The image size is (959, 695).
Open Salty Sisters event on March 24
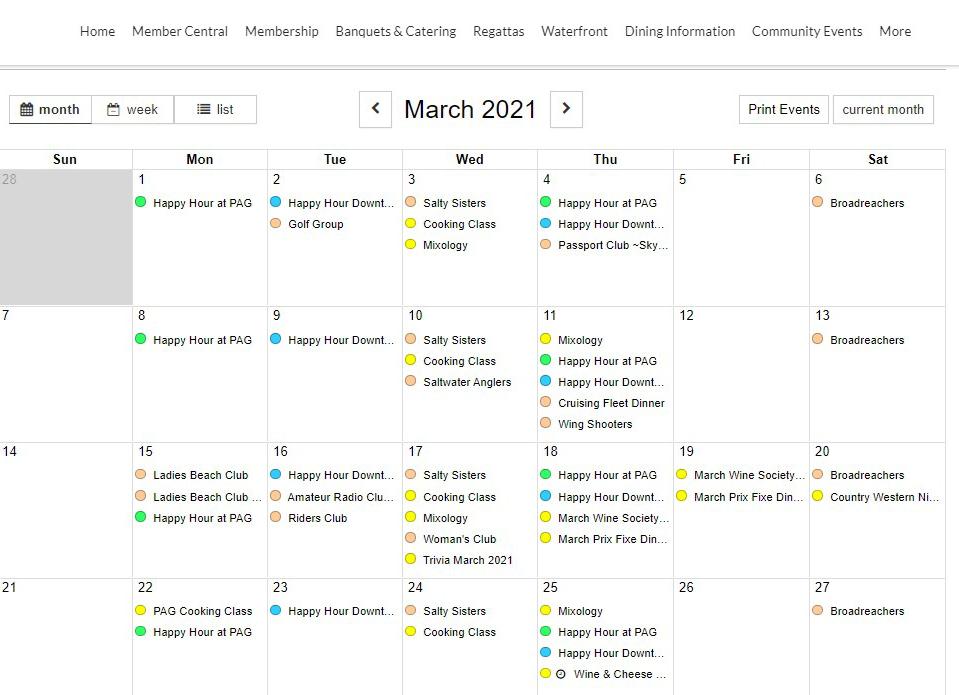[x=454, y=611]
